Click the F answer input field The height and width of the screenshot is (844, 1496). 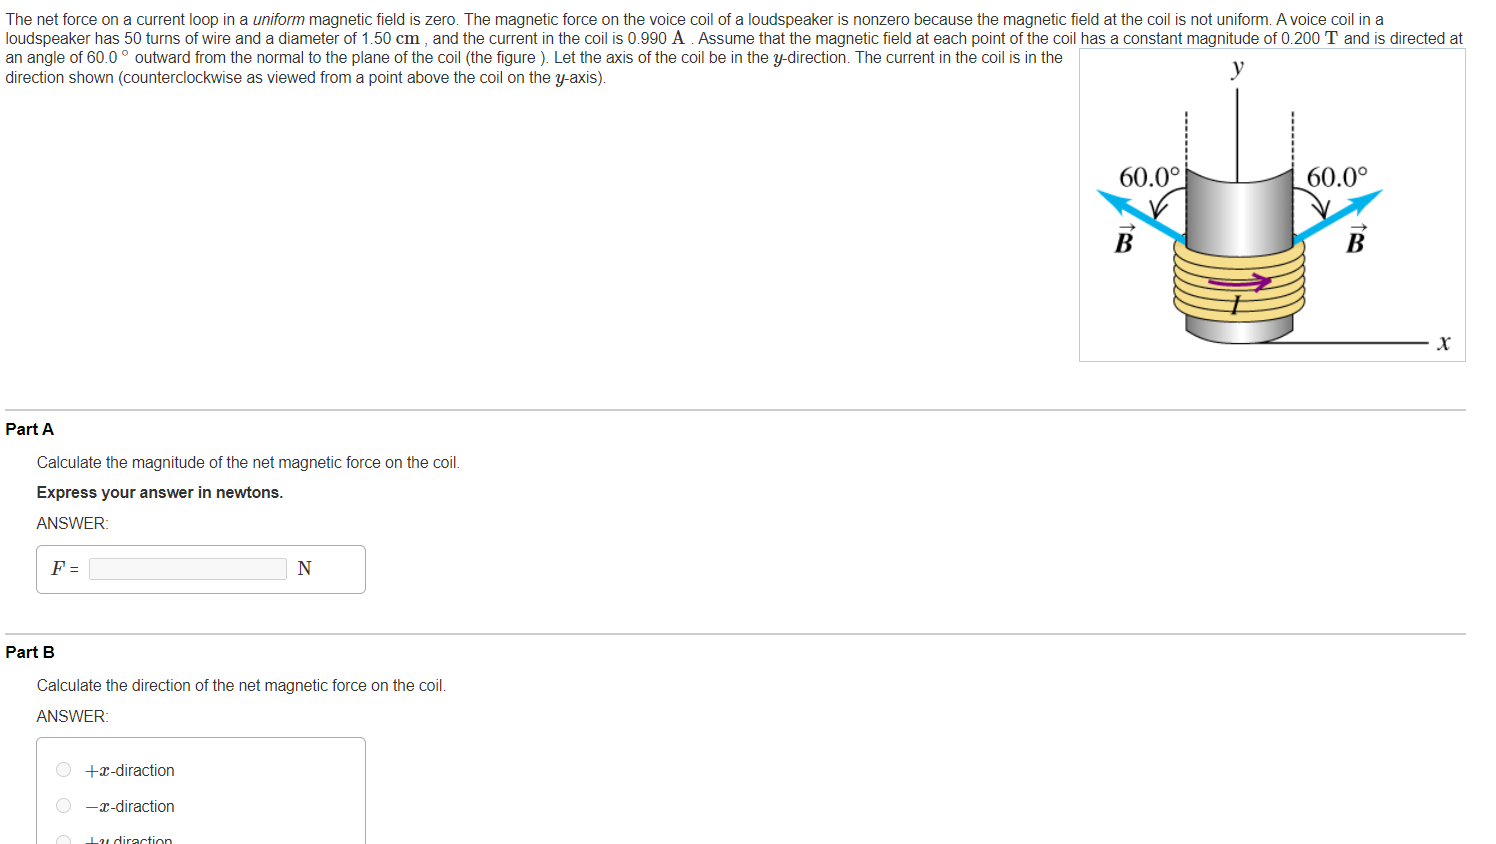coord(188,569)
